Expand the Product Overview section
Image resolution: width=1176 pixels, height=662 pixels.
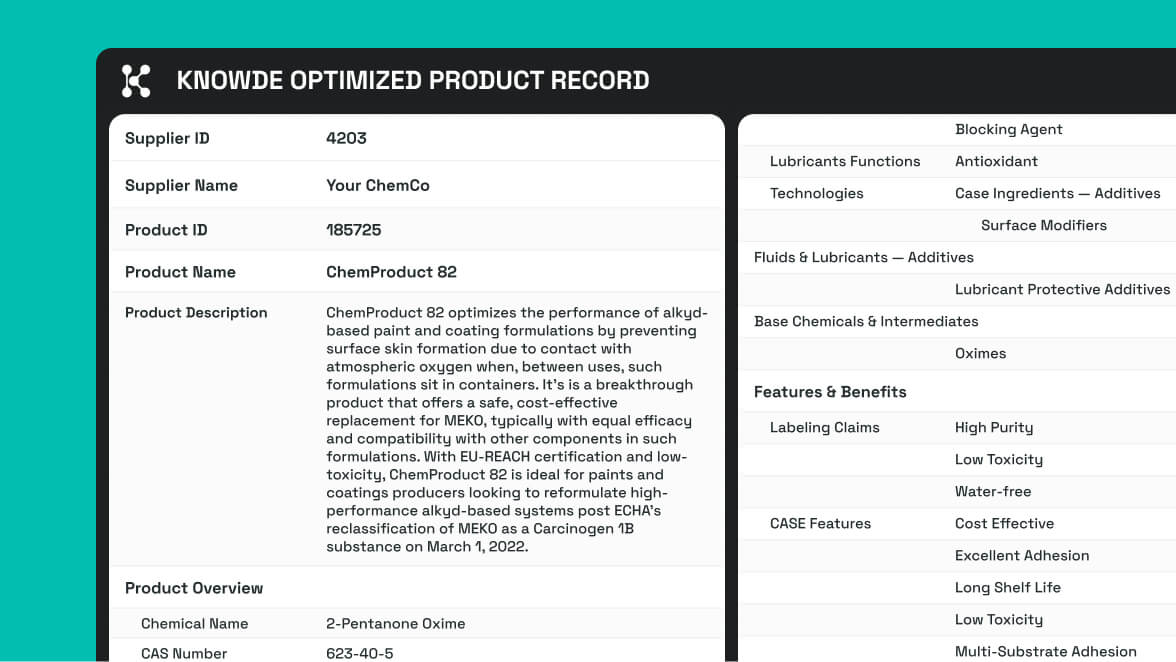pyautogui.click(x=194, y=588)
